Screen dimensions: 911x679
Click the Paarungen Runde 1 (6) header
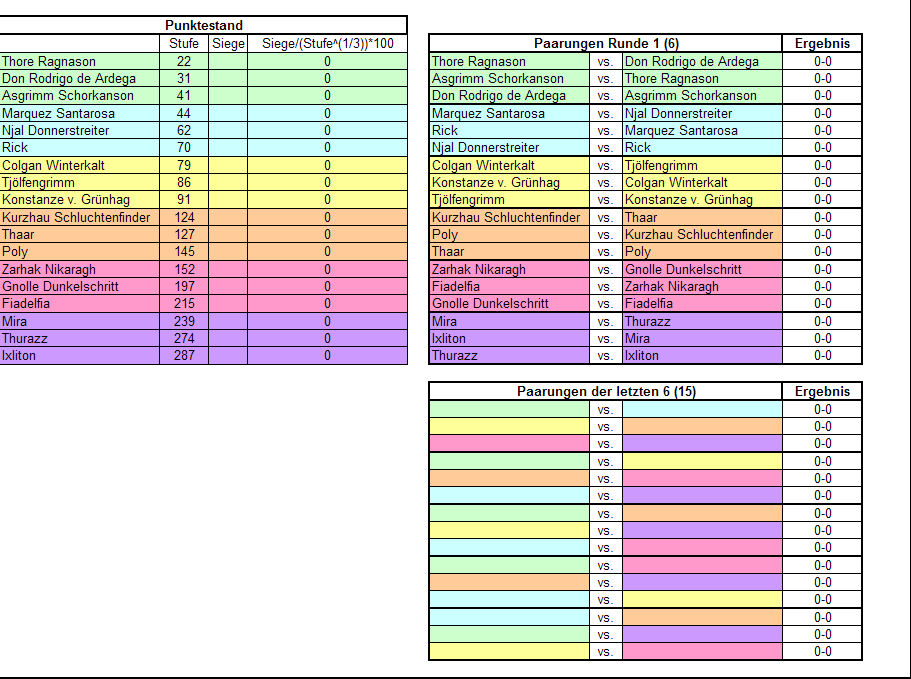(605, 43)
